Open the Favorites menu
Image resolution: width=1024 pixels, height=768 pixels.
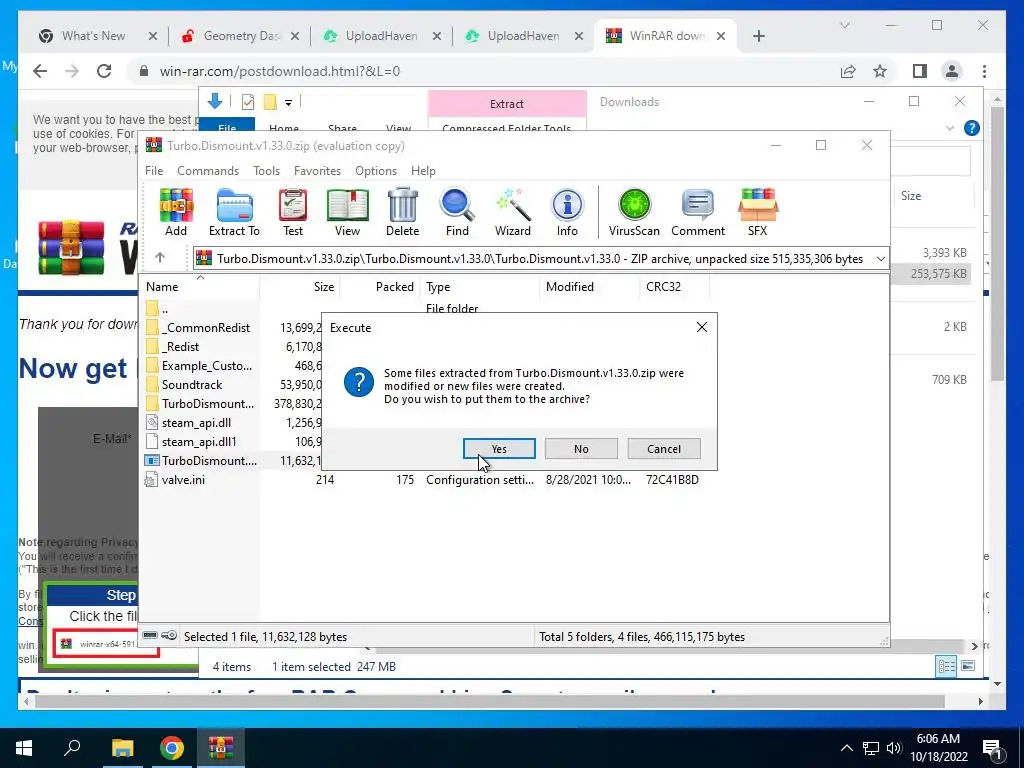[317, 170]
